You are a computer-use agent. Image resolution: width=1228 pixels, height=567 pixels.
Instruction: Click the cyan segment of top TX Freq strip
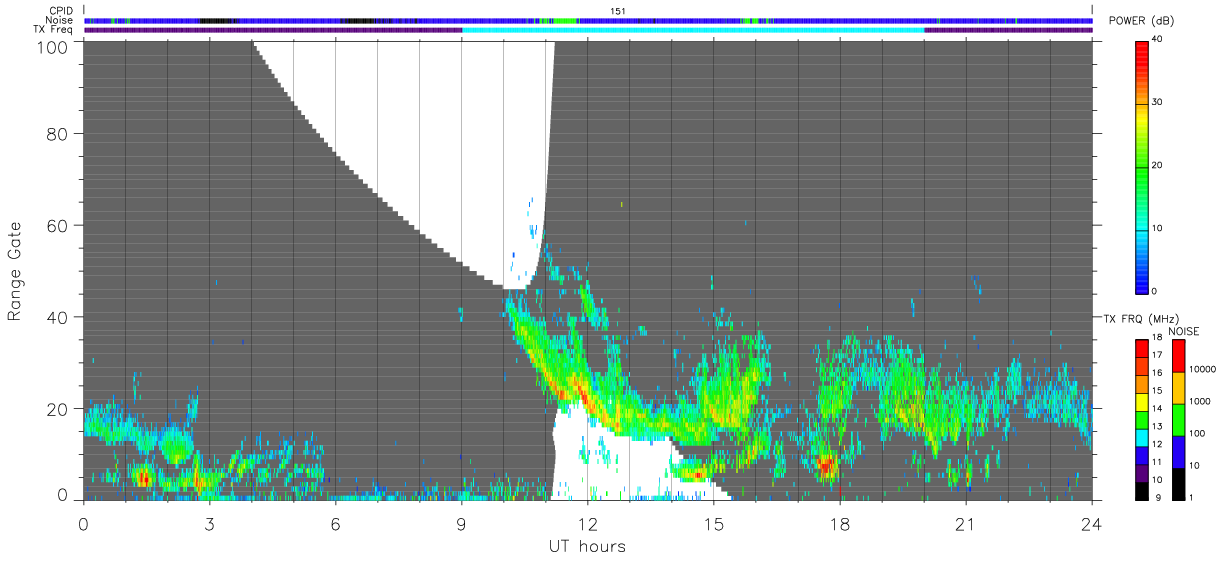pos(693,29)
